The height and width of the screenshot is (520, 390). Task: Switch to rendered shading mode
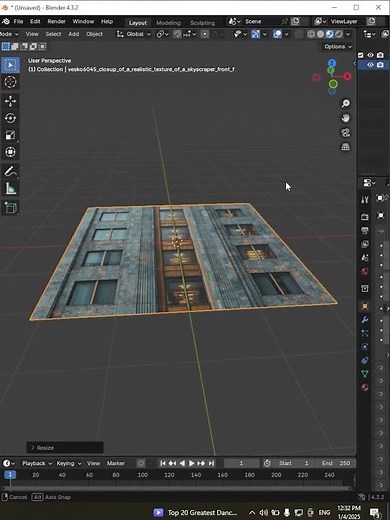[339, 34]
